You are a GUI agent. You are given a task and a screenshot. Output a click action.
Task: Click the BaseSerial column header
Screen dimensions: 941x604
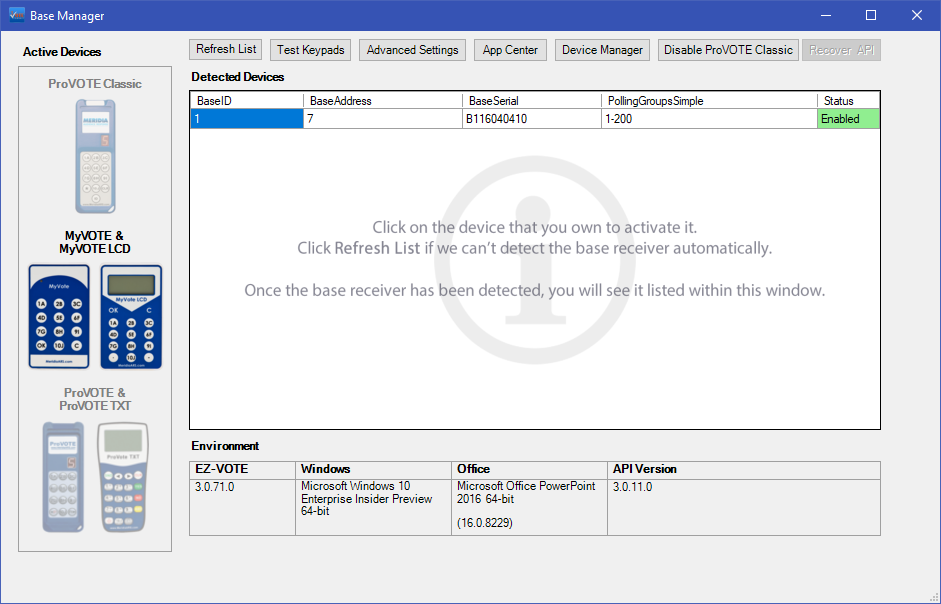(532, 101)
